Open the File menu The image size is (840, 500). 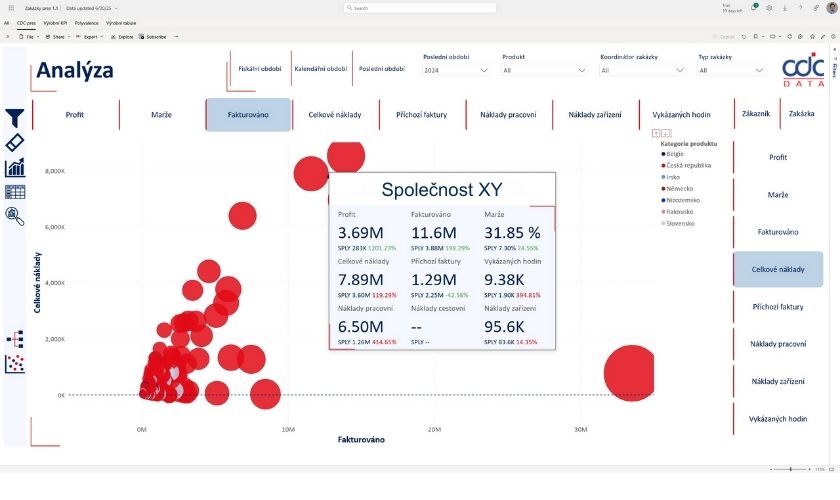click(28, 36)
